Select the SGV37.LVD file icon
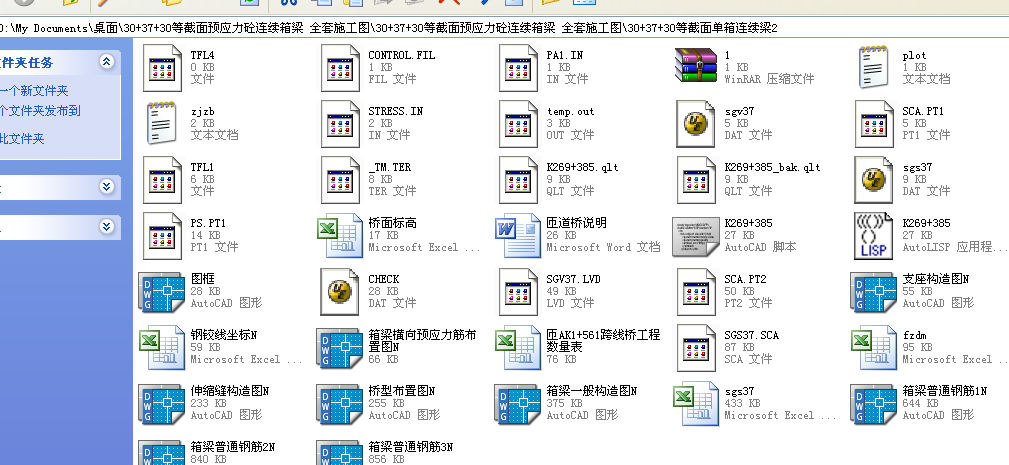 519,292
